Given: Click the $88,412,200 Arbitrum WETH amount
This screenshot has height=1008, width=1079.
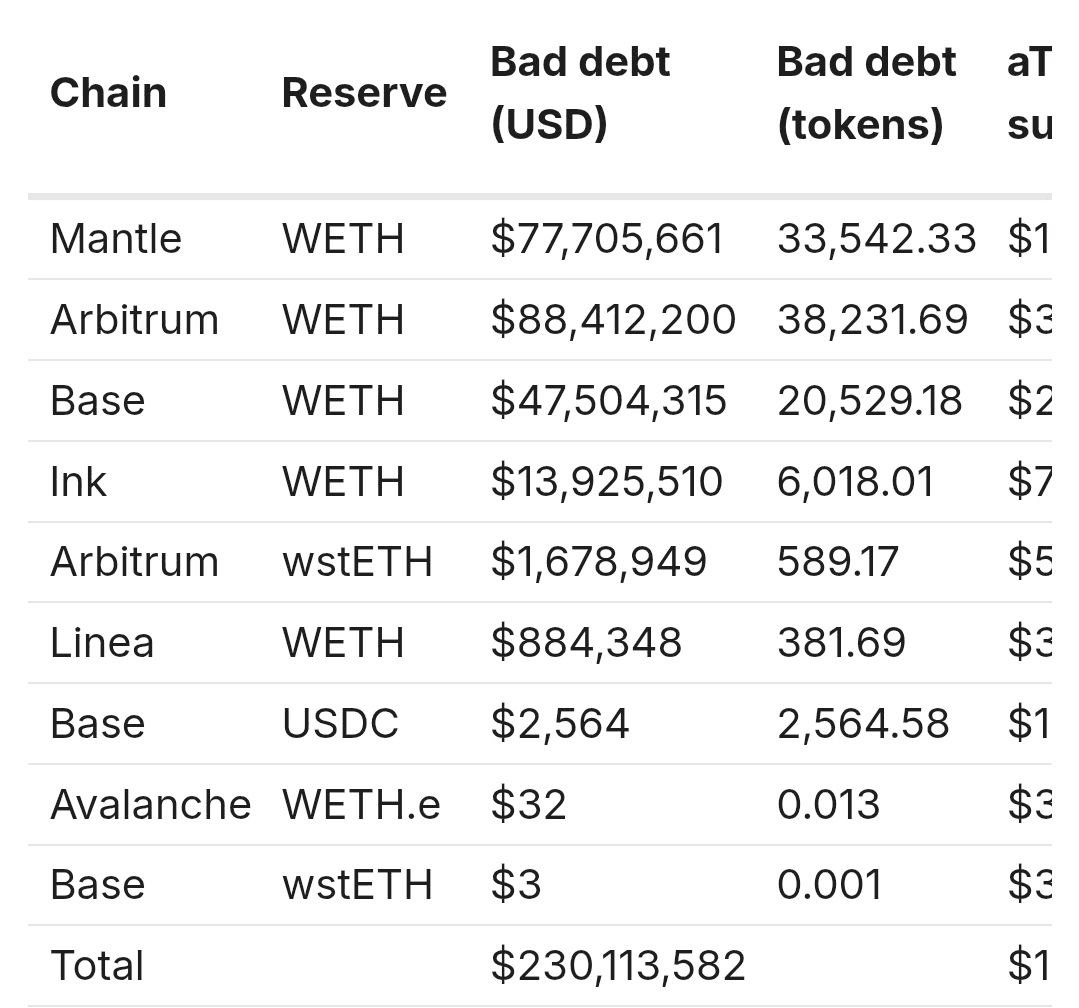Looking at the screenshot, I should [x=613, y=320].
